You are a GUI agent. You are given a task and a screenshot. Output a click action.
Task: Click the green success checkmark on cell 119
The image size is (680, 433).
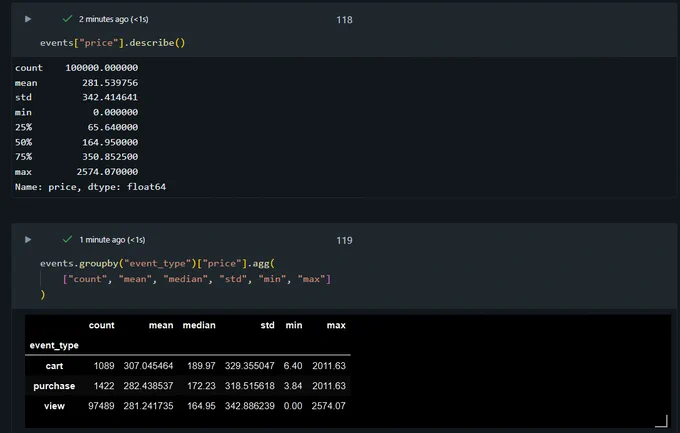67,239
